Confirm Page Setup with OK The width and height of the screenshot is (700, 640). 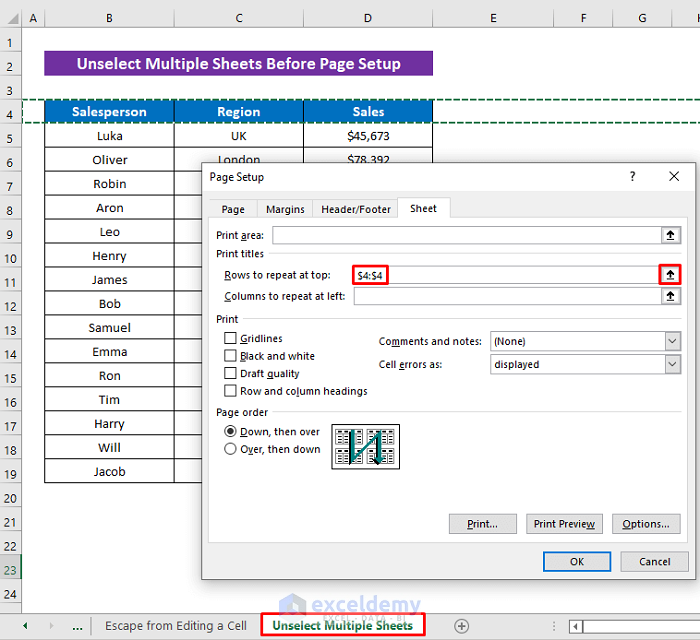[x=577, y=561]
